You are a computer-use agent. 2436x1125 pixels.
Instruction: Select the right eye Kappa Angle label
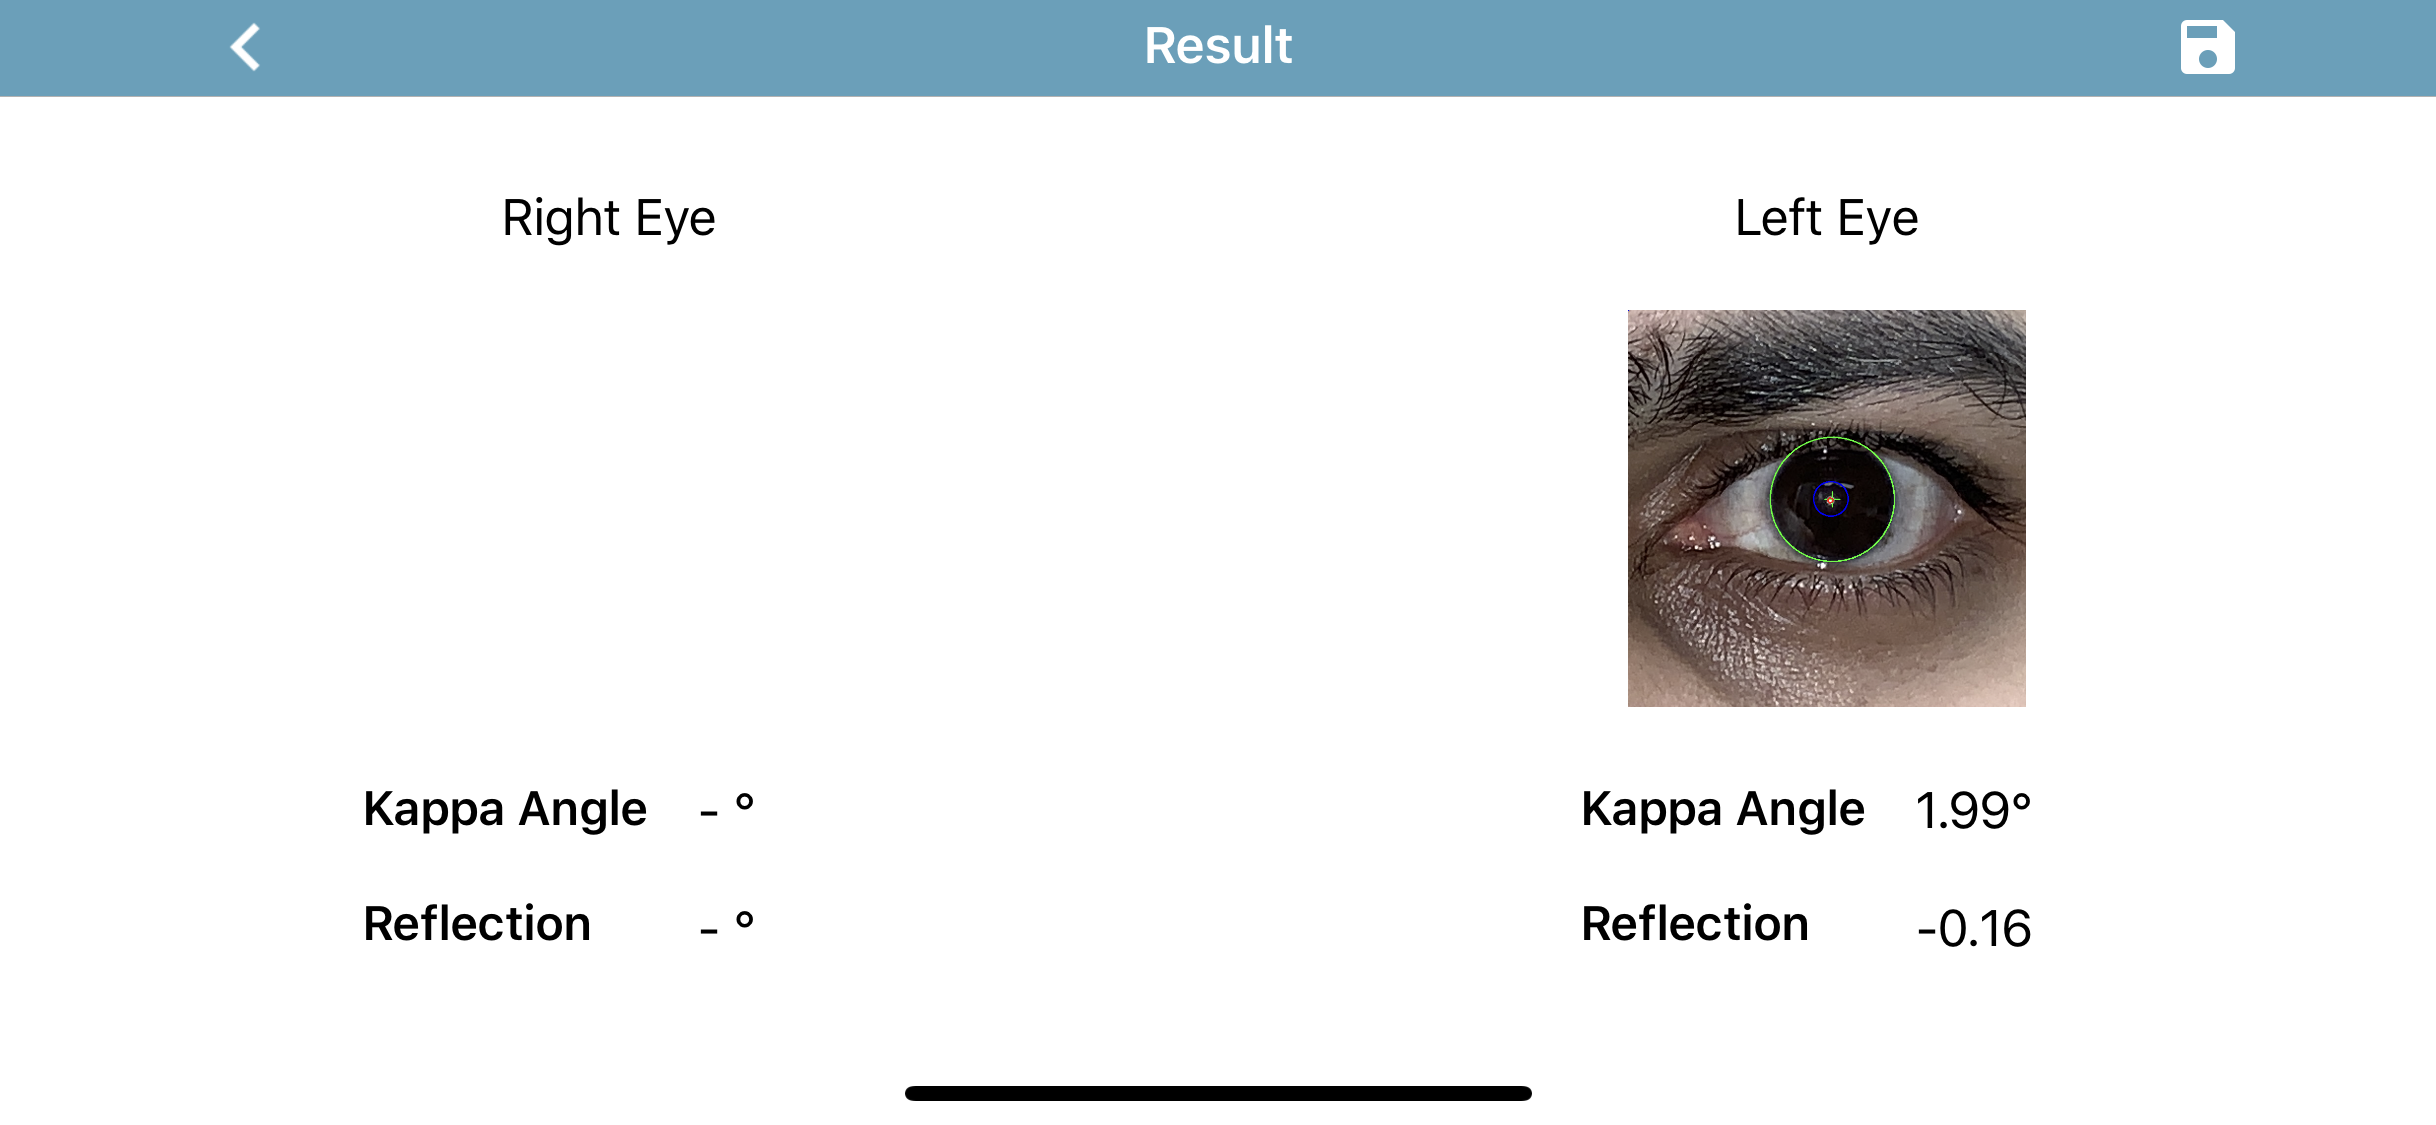[504, 808]
